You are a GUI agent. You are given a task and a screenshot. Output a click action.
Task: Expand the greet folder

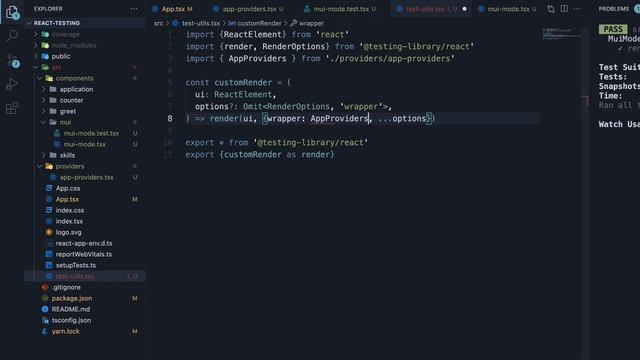coord(68,111)
